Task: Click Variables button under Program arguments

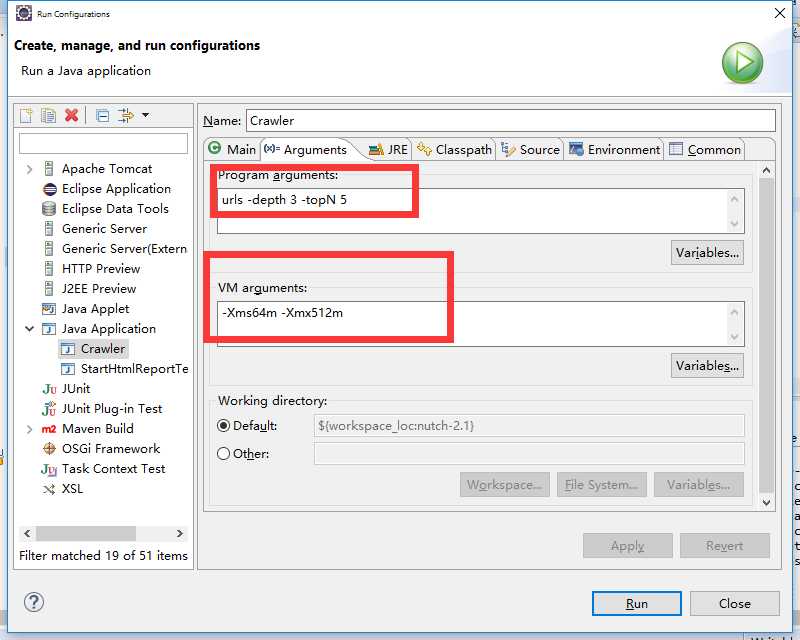Action: (x=707, y=253)
